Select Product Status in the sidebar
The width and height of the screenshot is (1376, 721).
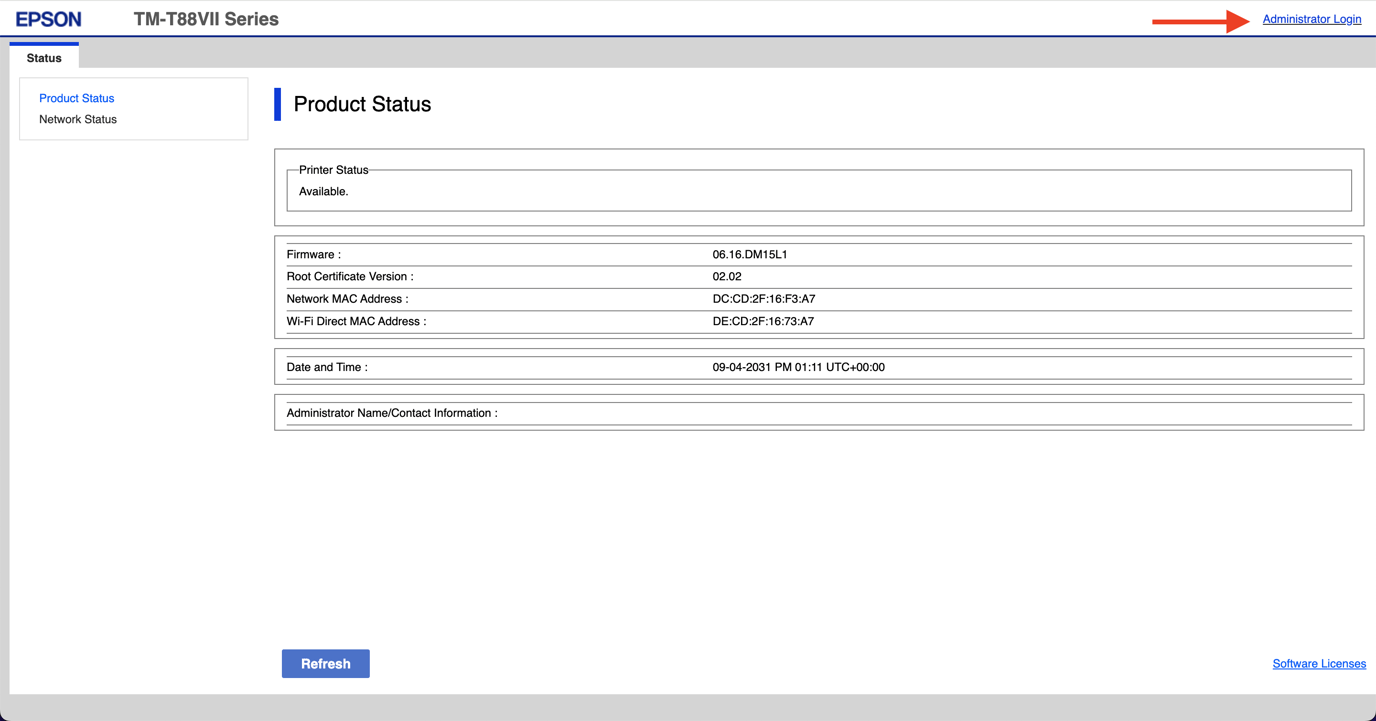(x=76, y=98)
